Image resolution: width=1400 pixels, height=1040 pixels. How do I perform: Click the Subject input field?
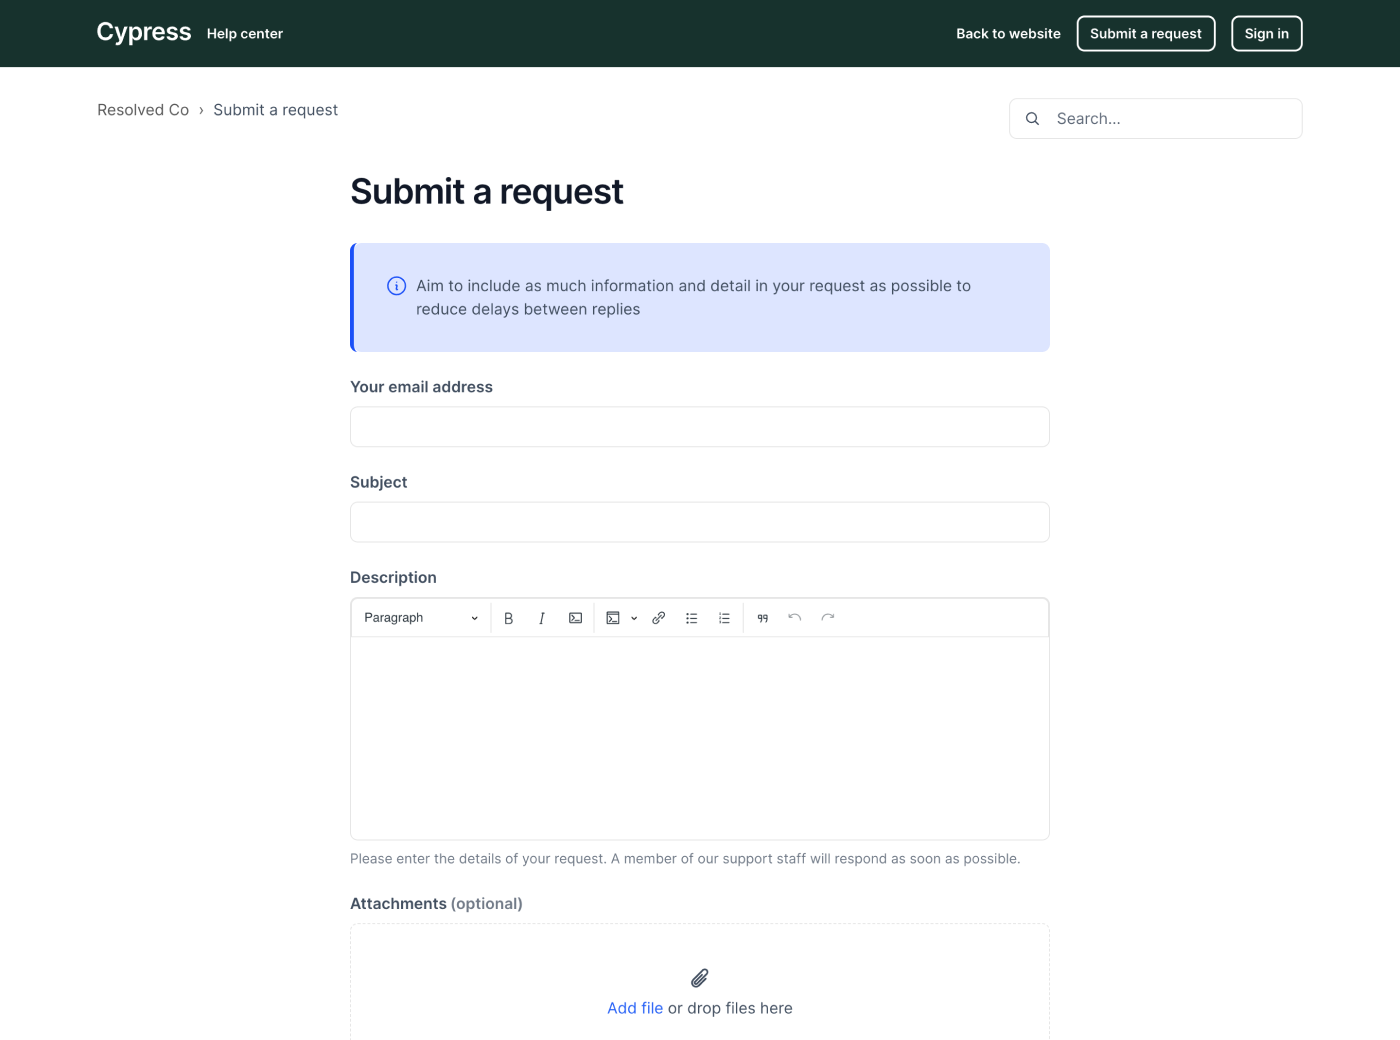click(700, 522)
